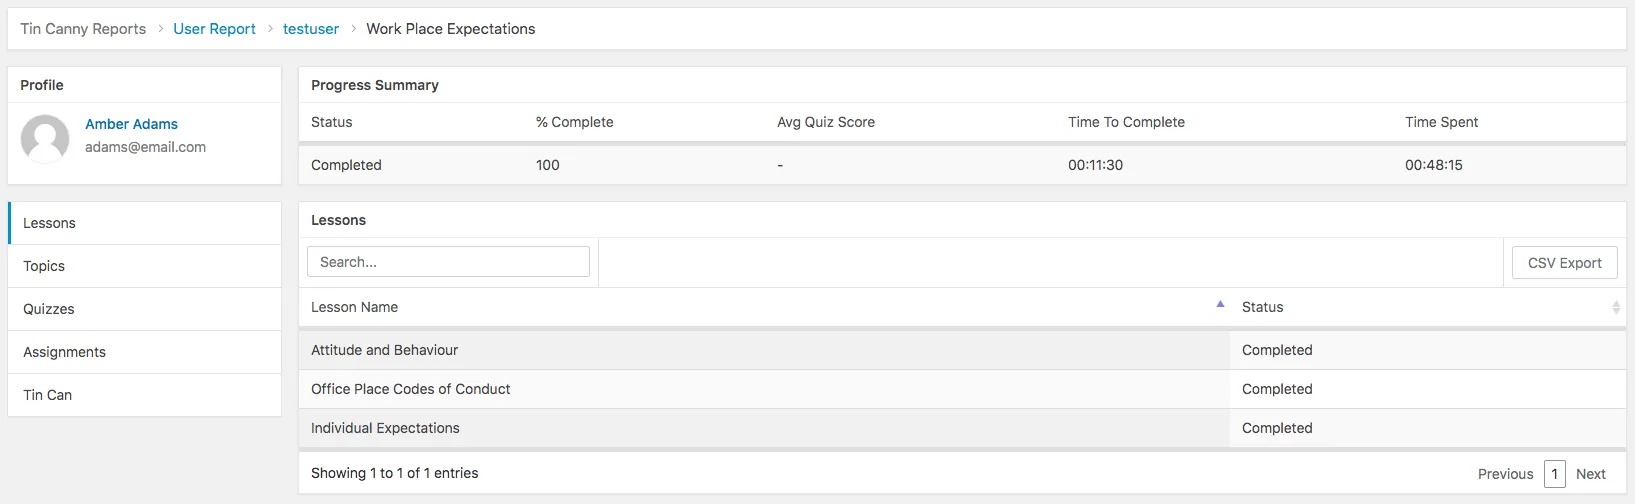1635x504 pixels.
Task: Select the Individual Expectations lesson row
Action: pyautogui.click(x=962, y=428)
